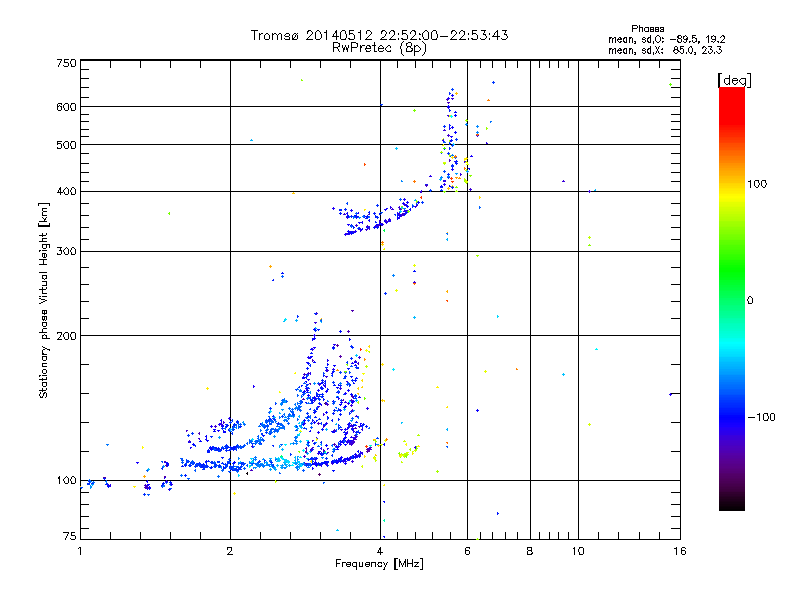Click the x-axis tick label '8'
This screenshot has width=800, height=600.
[x=530, y=551]
